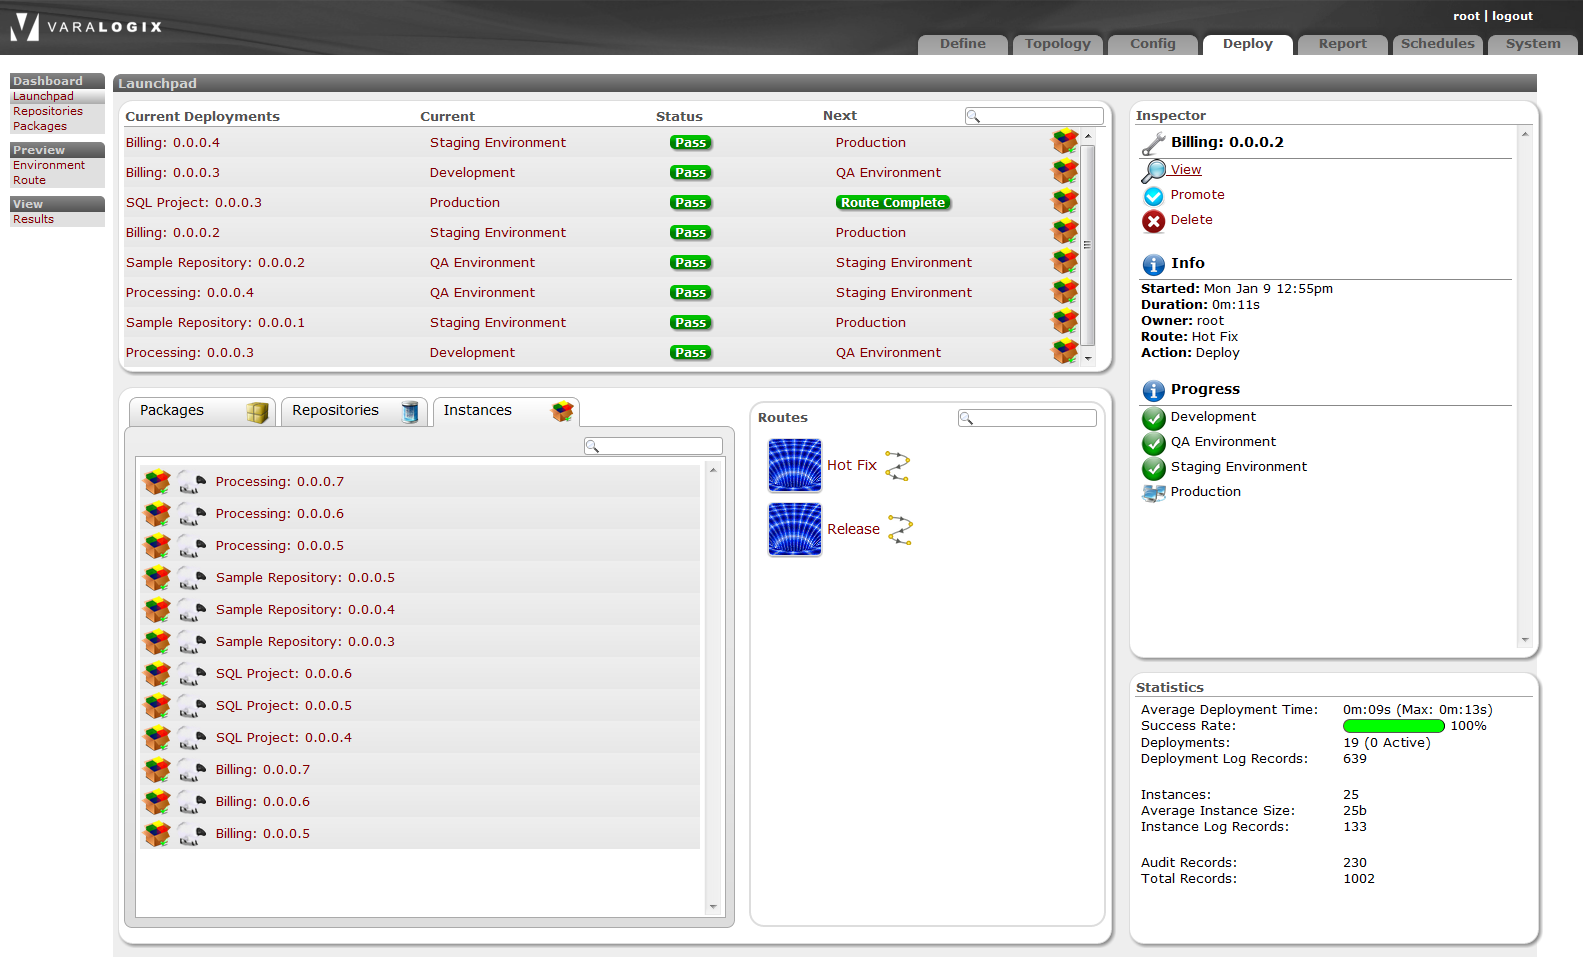
Task: Click cube icon in SQL Project: 0.0.0.3 row
Action: coord(1065,202)
